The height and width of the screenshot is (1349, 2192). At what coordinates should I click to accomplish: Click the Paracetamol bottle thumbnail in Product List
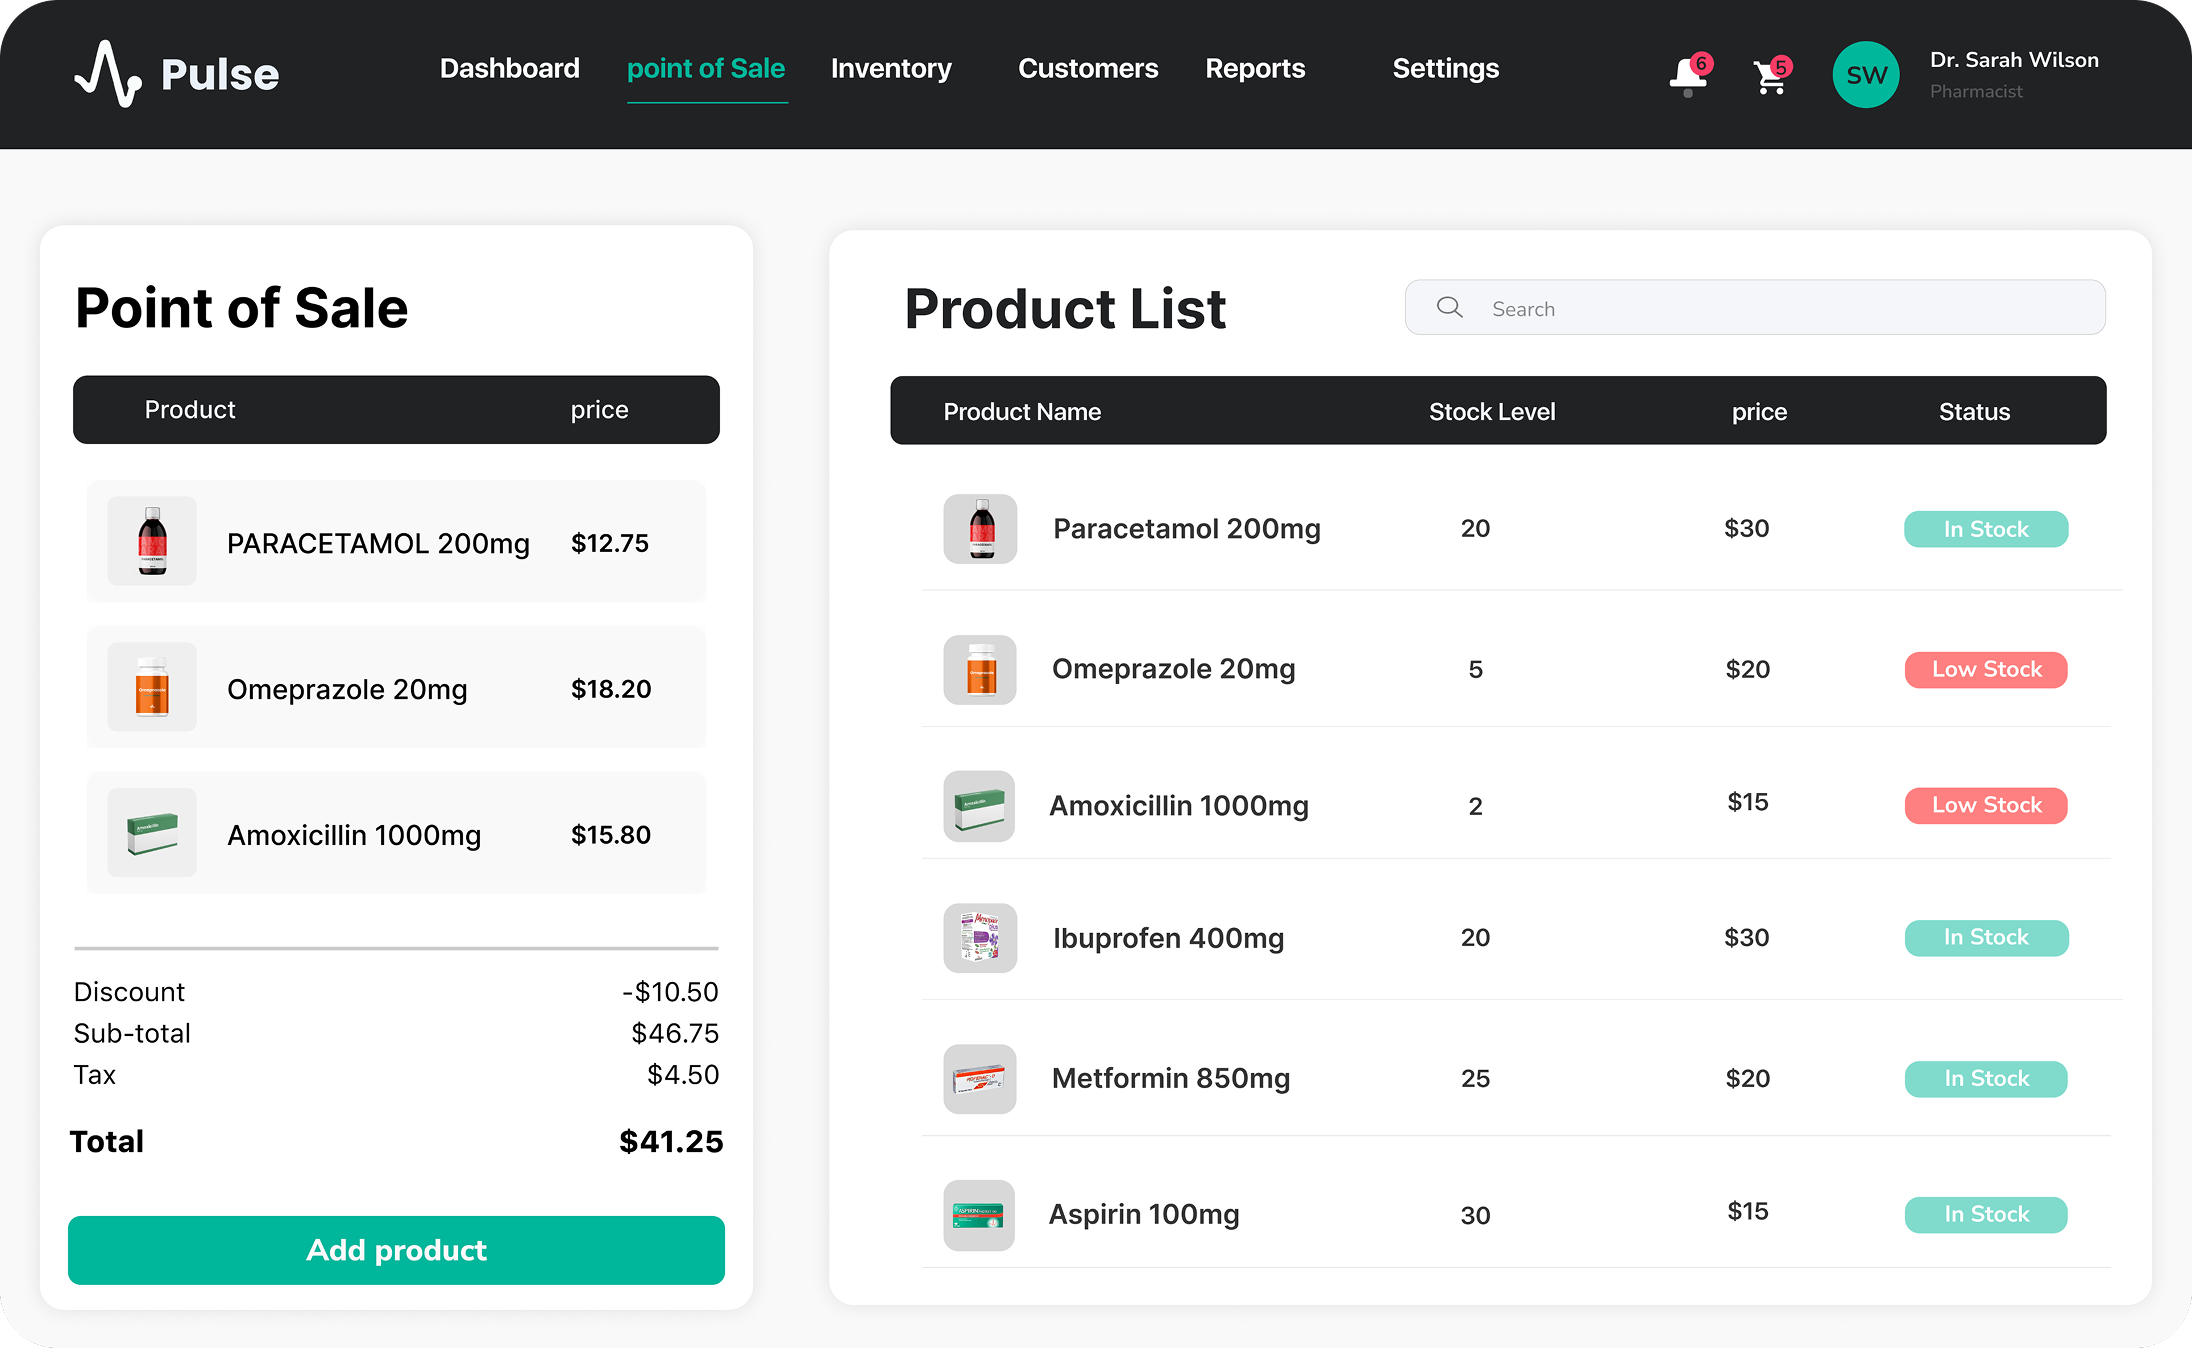980,529
